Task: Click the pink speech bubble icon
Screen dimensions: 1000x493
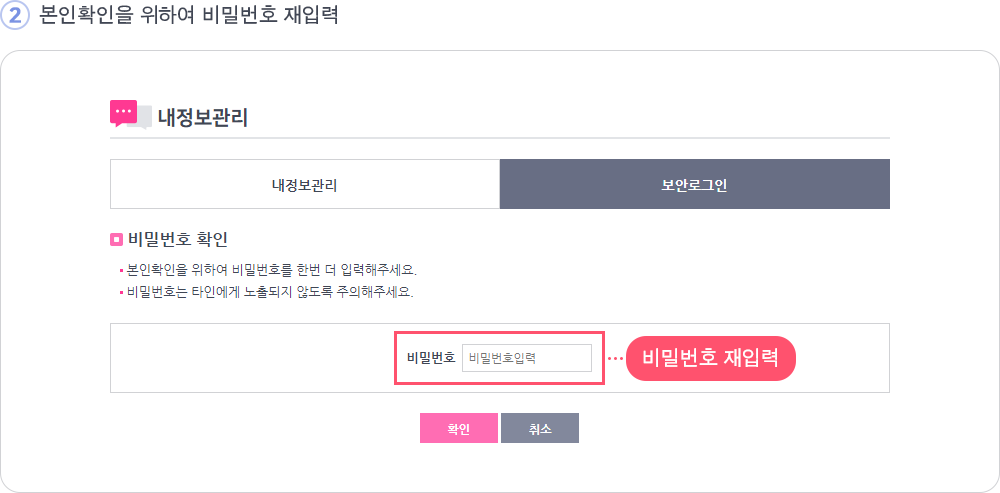Action: click(123, 113)
